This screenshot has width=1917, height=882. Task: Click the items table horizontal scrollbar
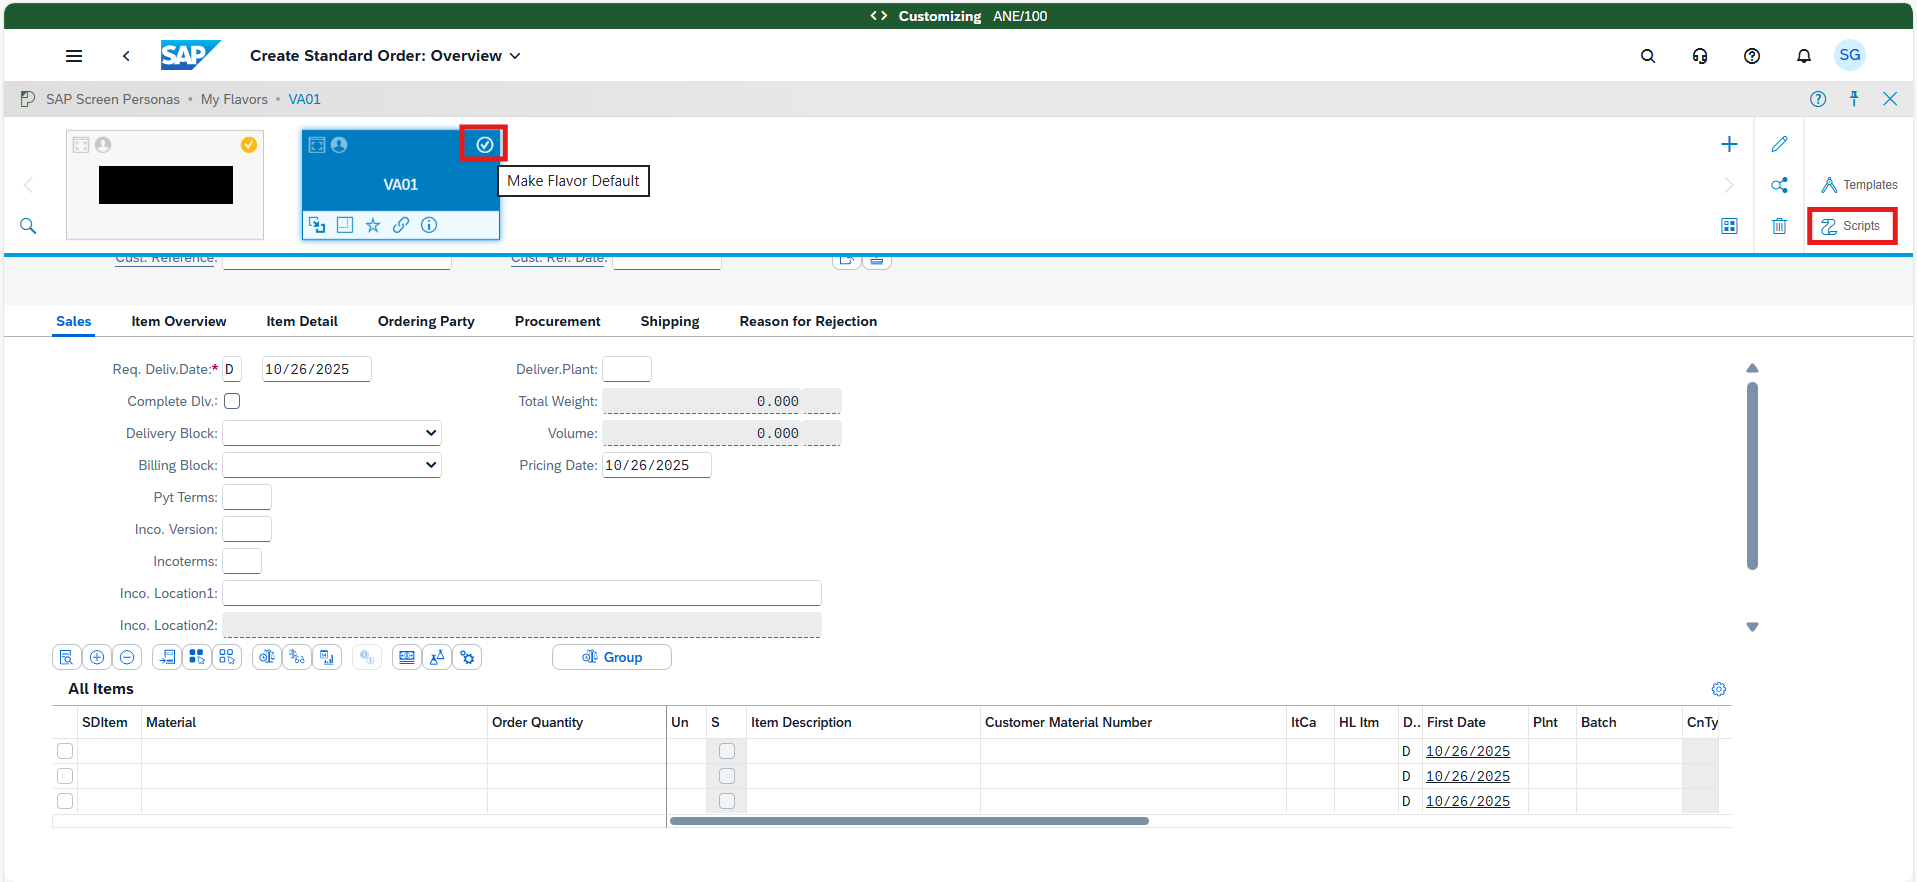(908, 821)
